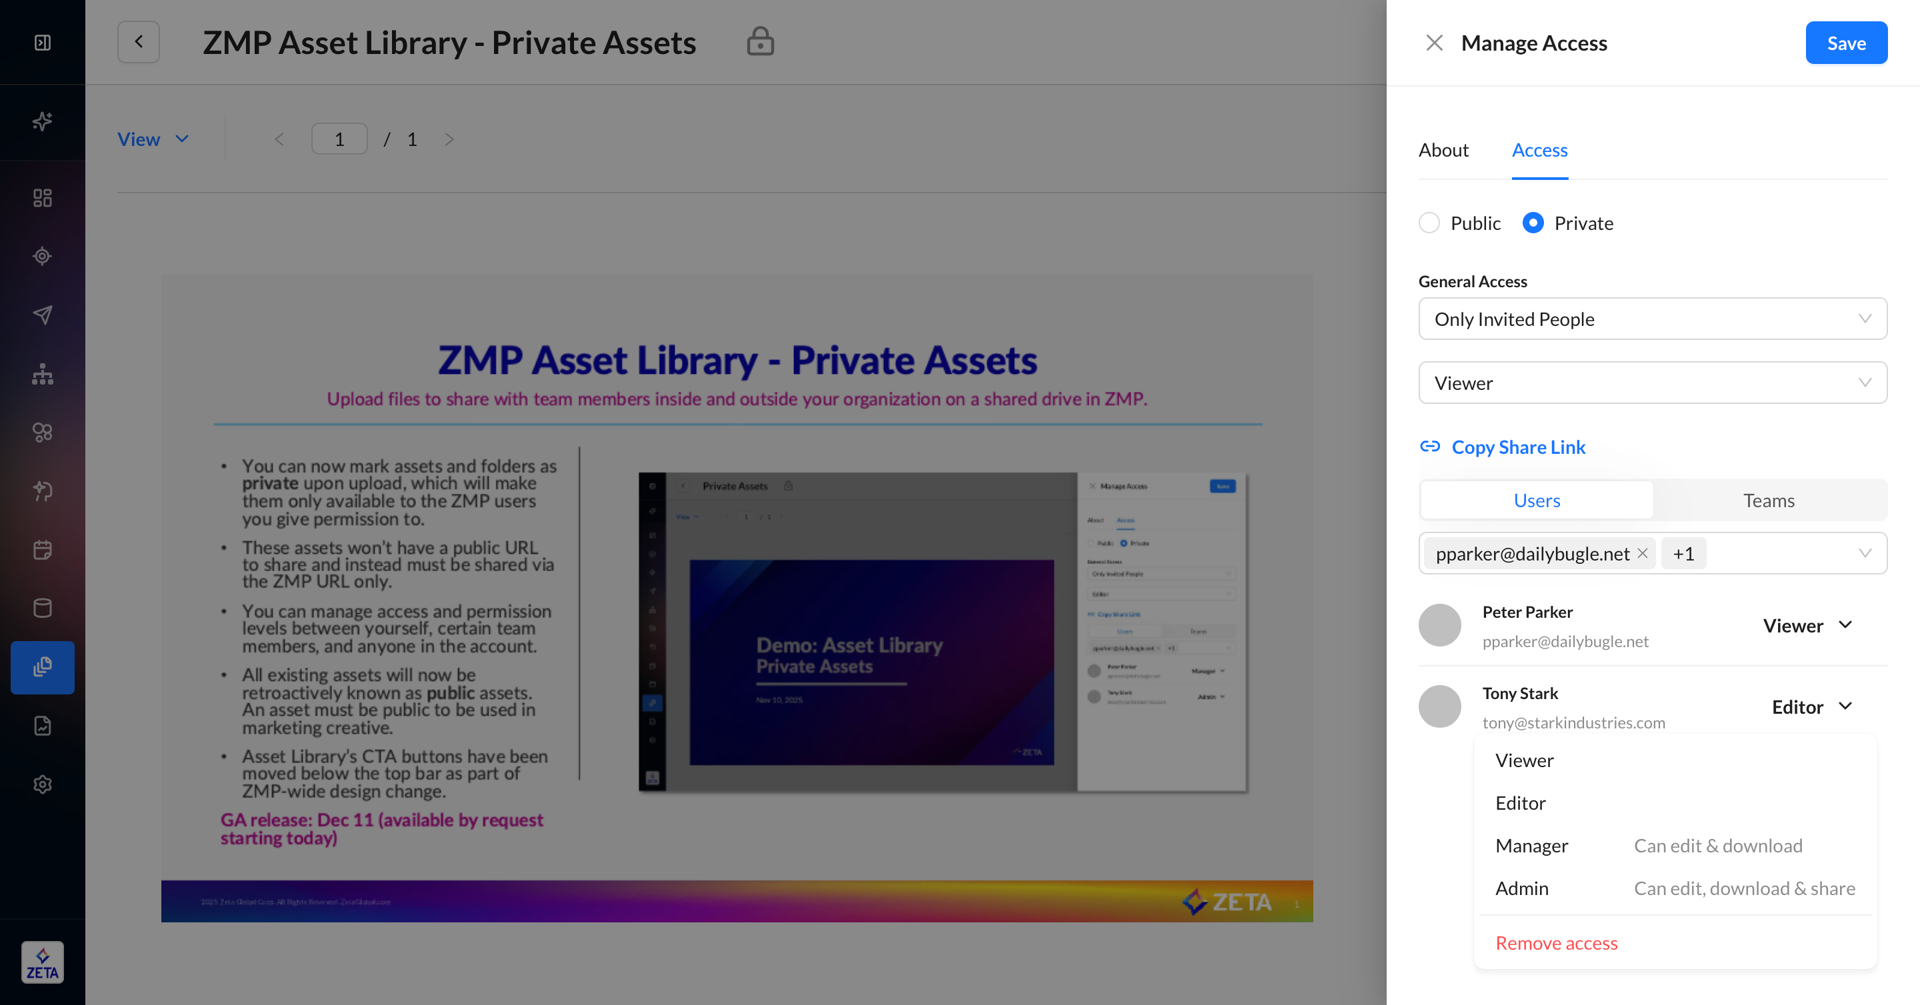Open Peter Parker's Viewer role dropdown
Viewport: 1920px width, 1005px height.
click(1807, 625)
